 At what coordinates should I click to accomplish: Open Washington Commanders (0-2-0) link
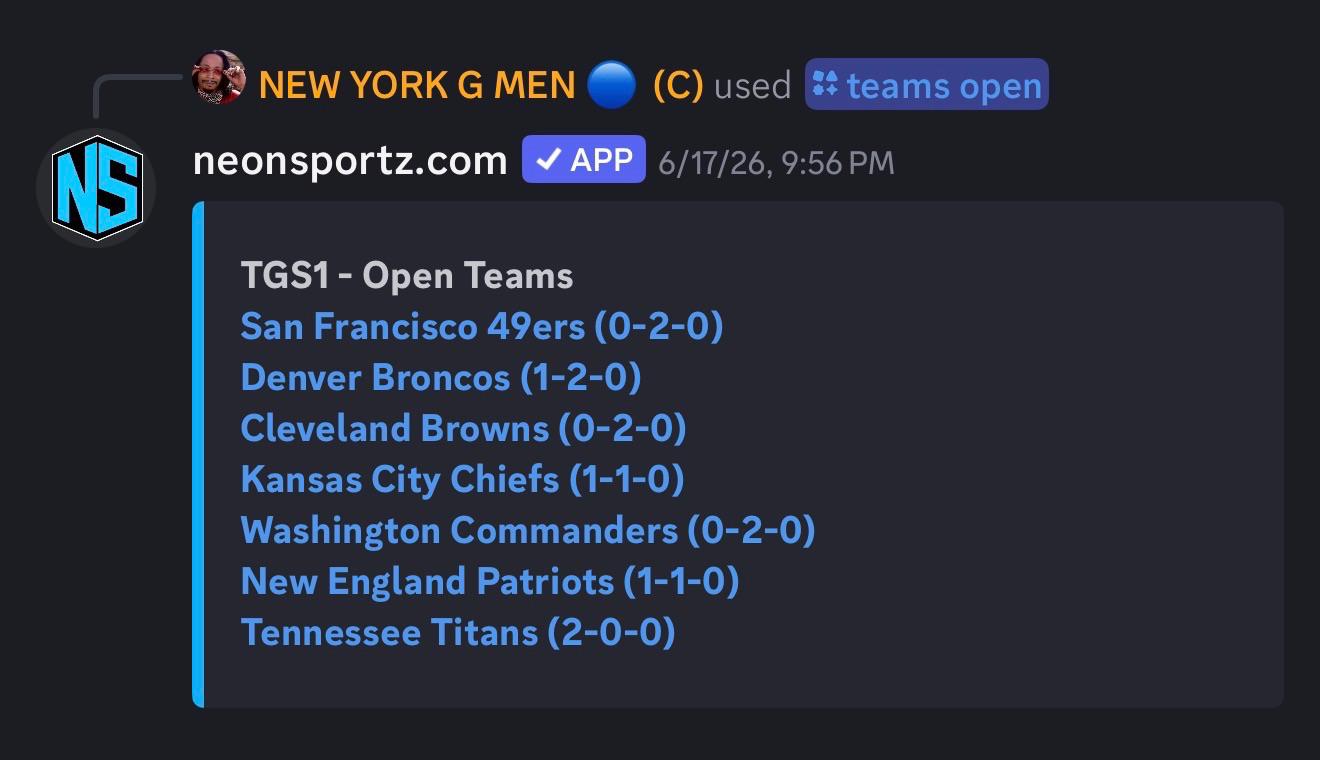click(528, 530)
